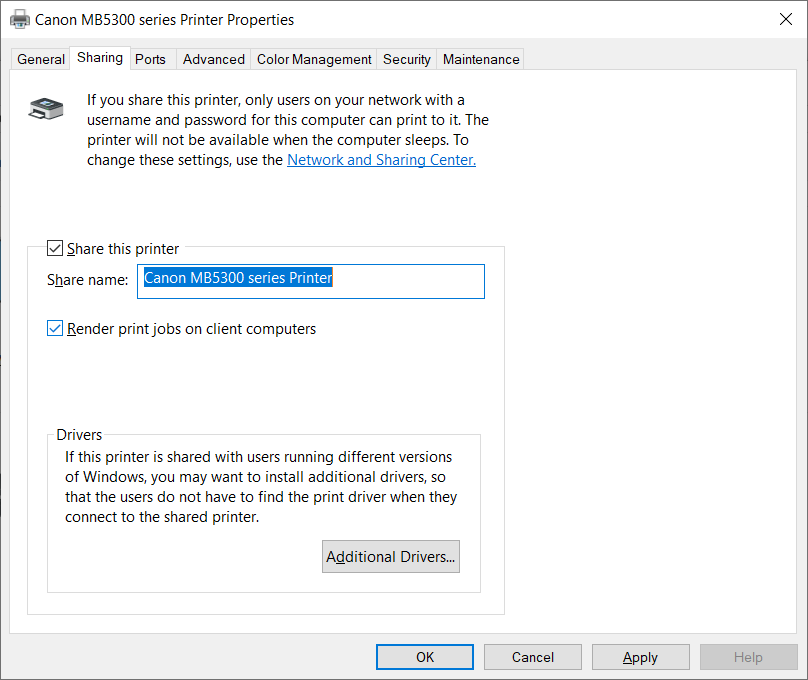Click the title text 'Canon MB5300 series Printer Properties'
Image resolution: width=808 pixels, height=680 pixels.
(x=164, y=20)
